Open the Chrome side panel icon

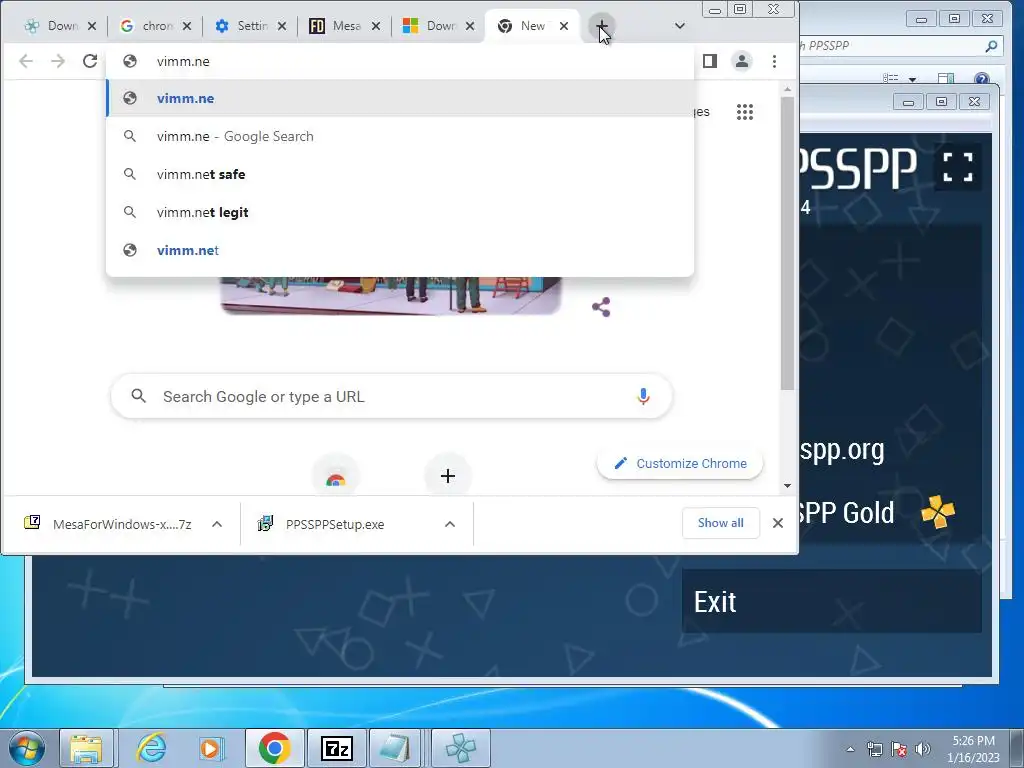pyautogui.click(x=710, y=61)
